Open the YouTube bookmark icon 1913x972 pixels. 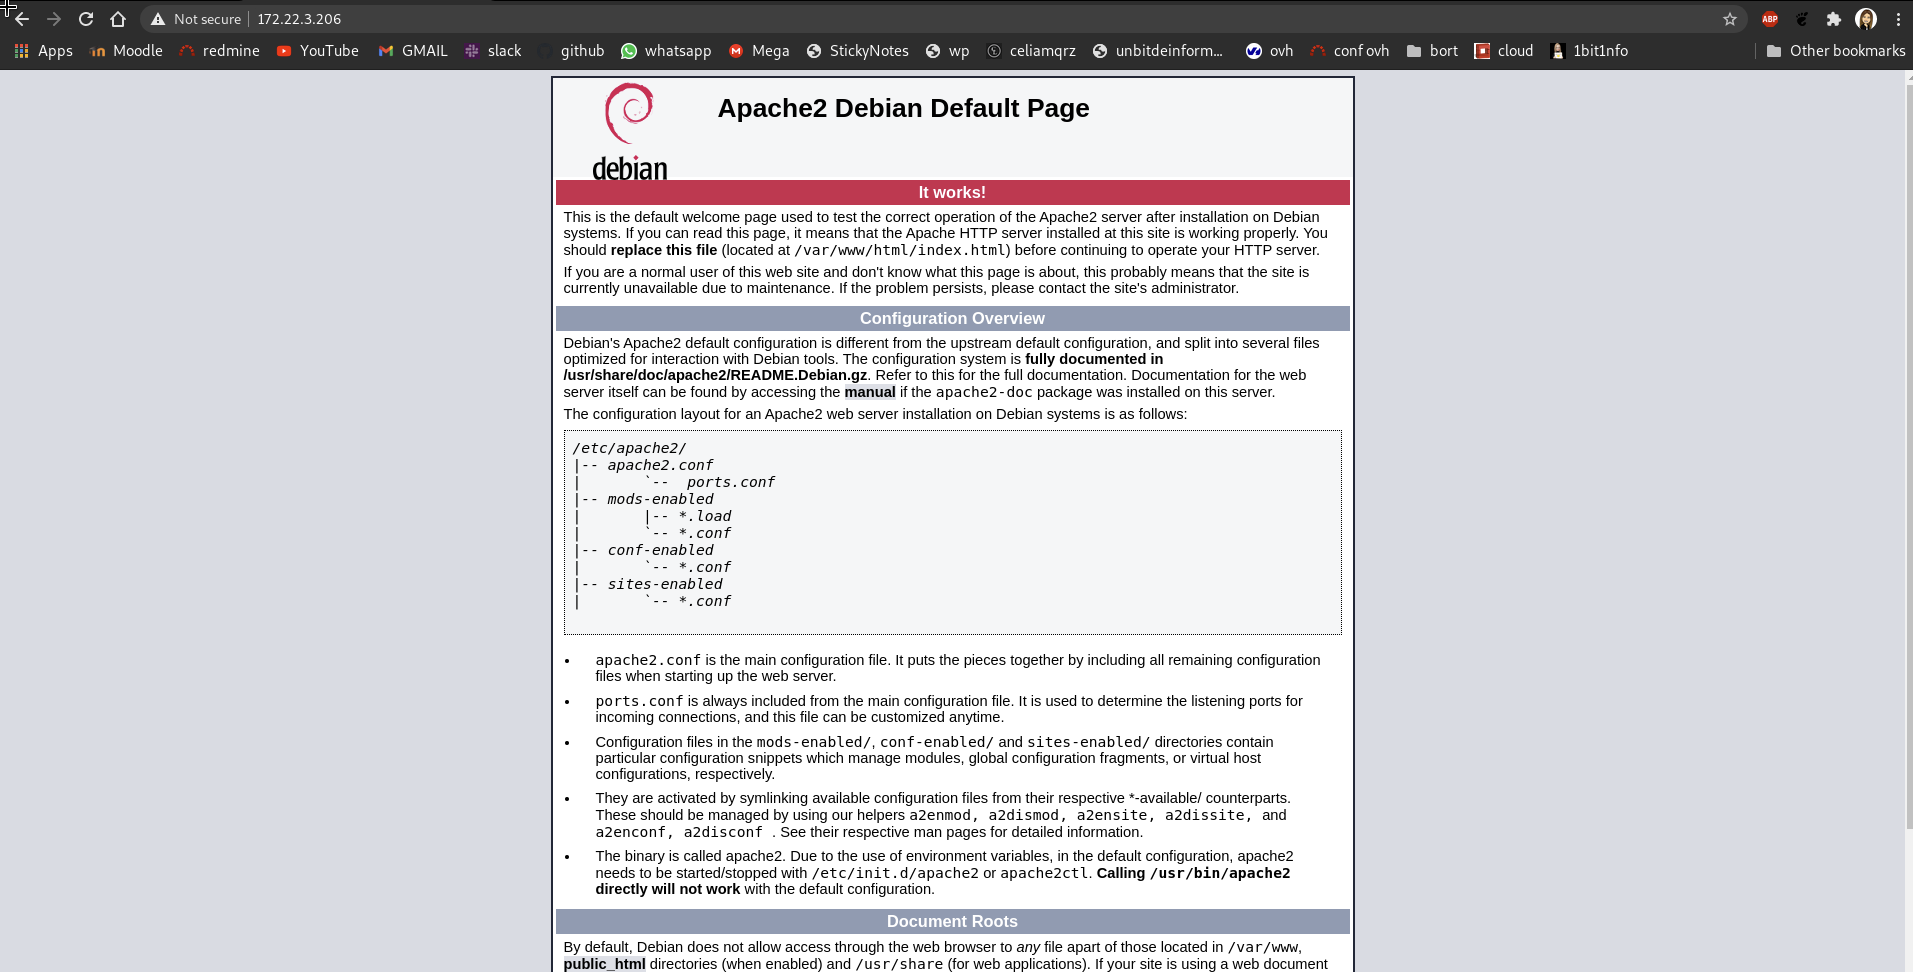[284, 50]
